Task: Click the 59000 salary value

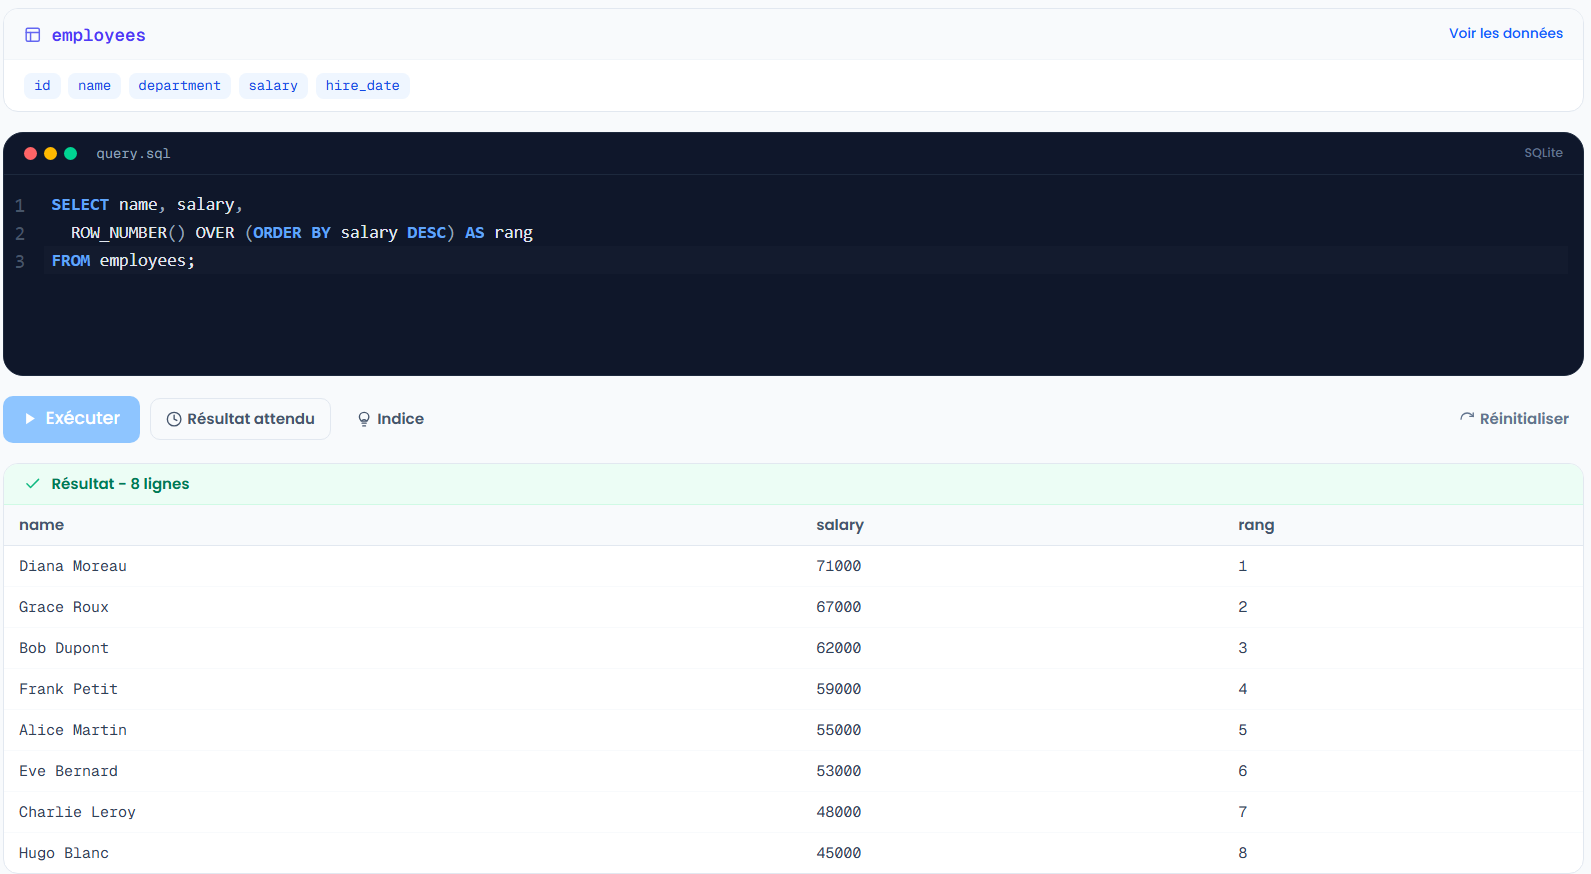Action: (x=838, y=689)
